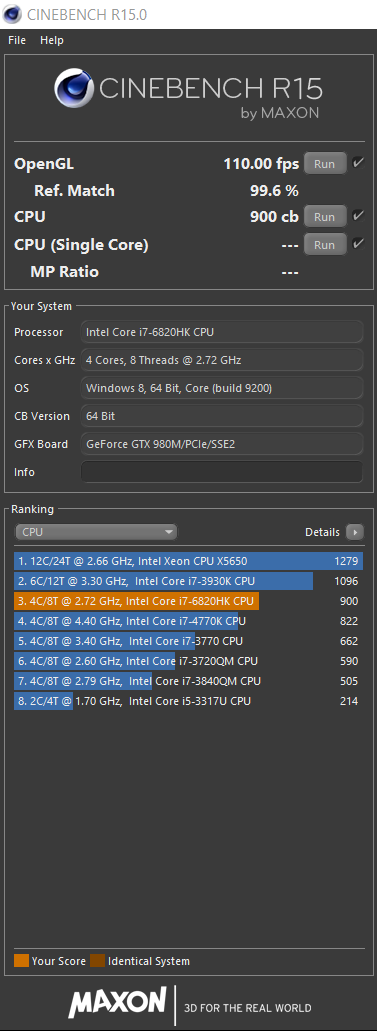Image resolution: width=377 pixels, height=1031 pixels.
Task: Run the OpenGL benchmark
Action: click(325, 164)
